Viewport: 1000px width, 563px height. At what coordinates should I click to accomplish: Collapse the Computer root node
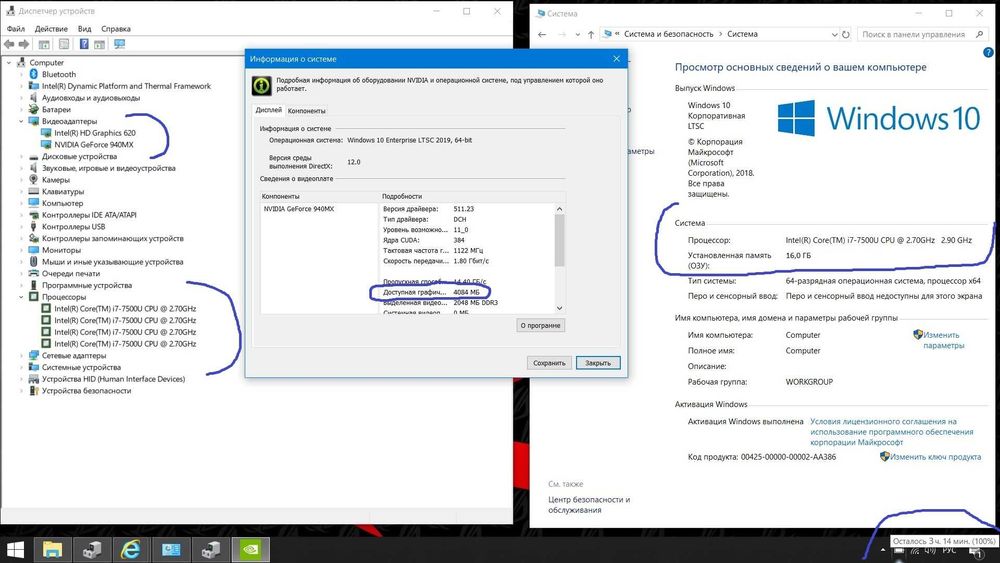click(9, 62)
